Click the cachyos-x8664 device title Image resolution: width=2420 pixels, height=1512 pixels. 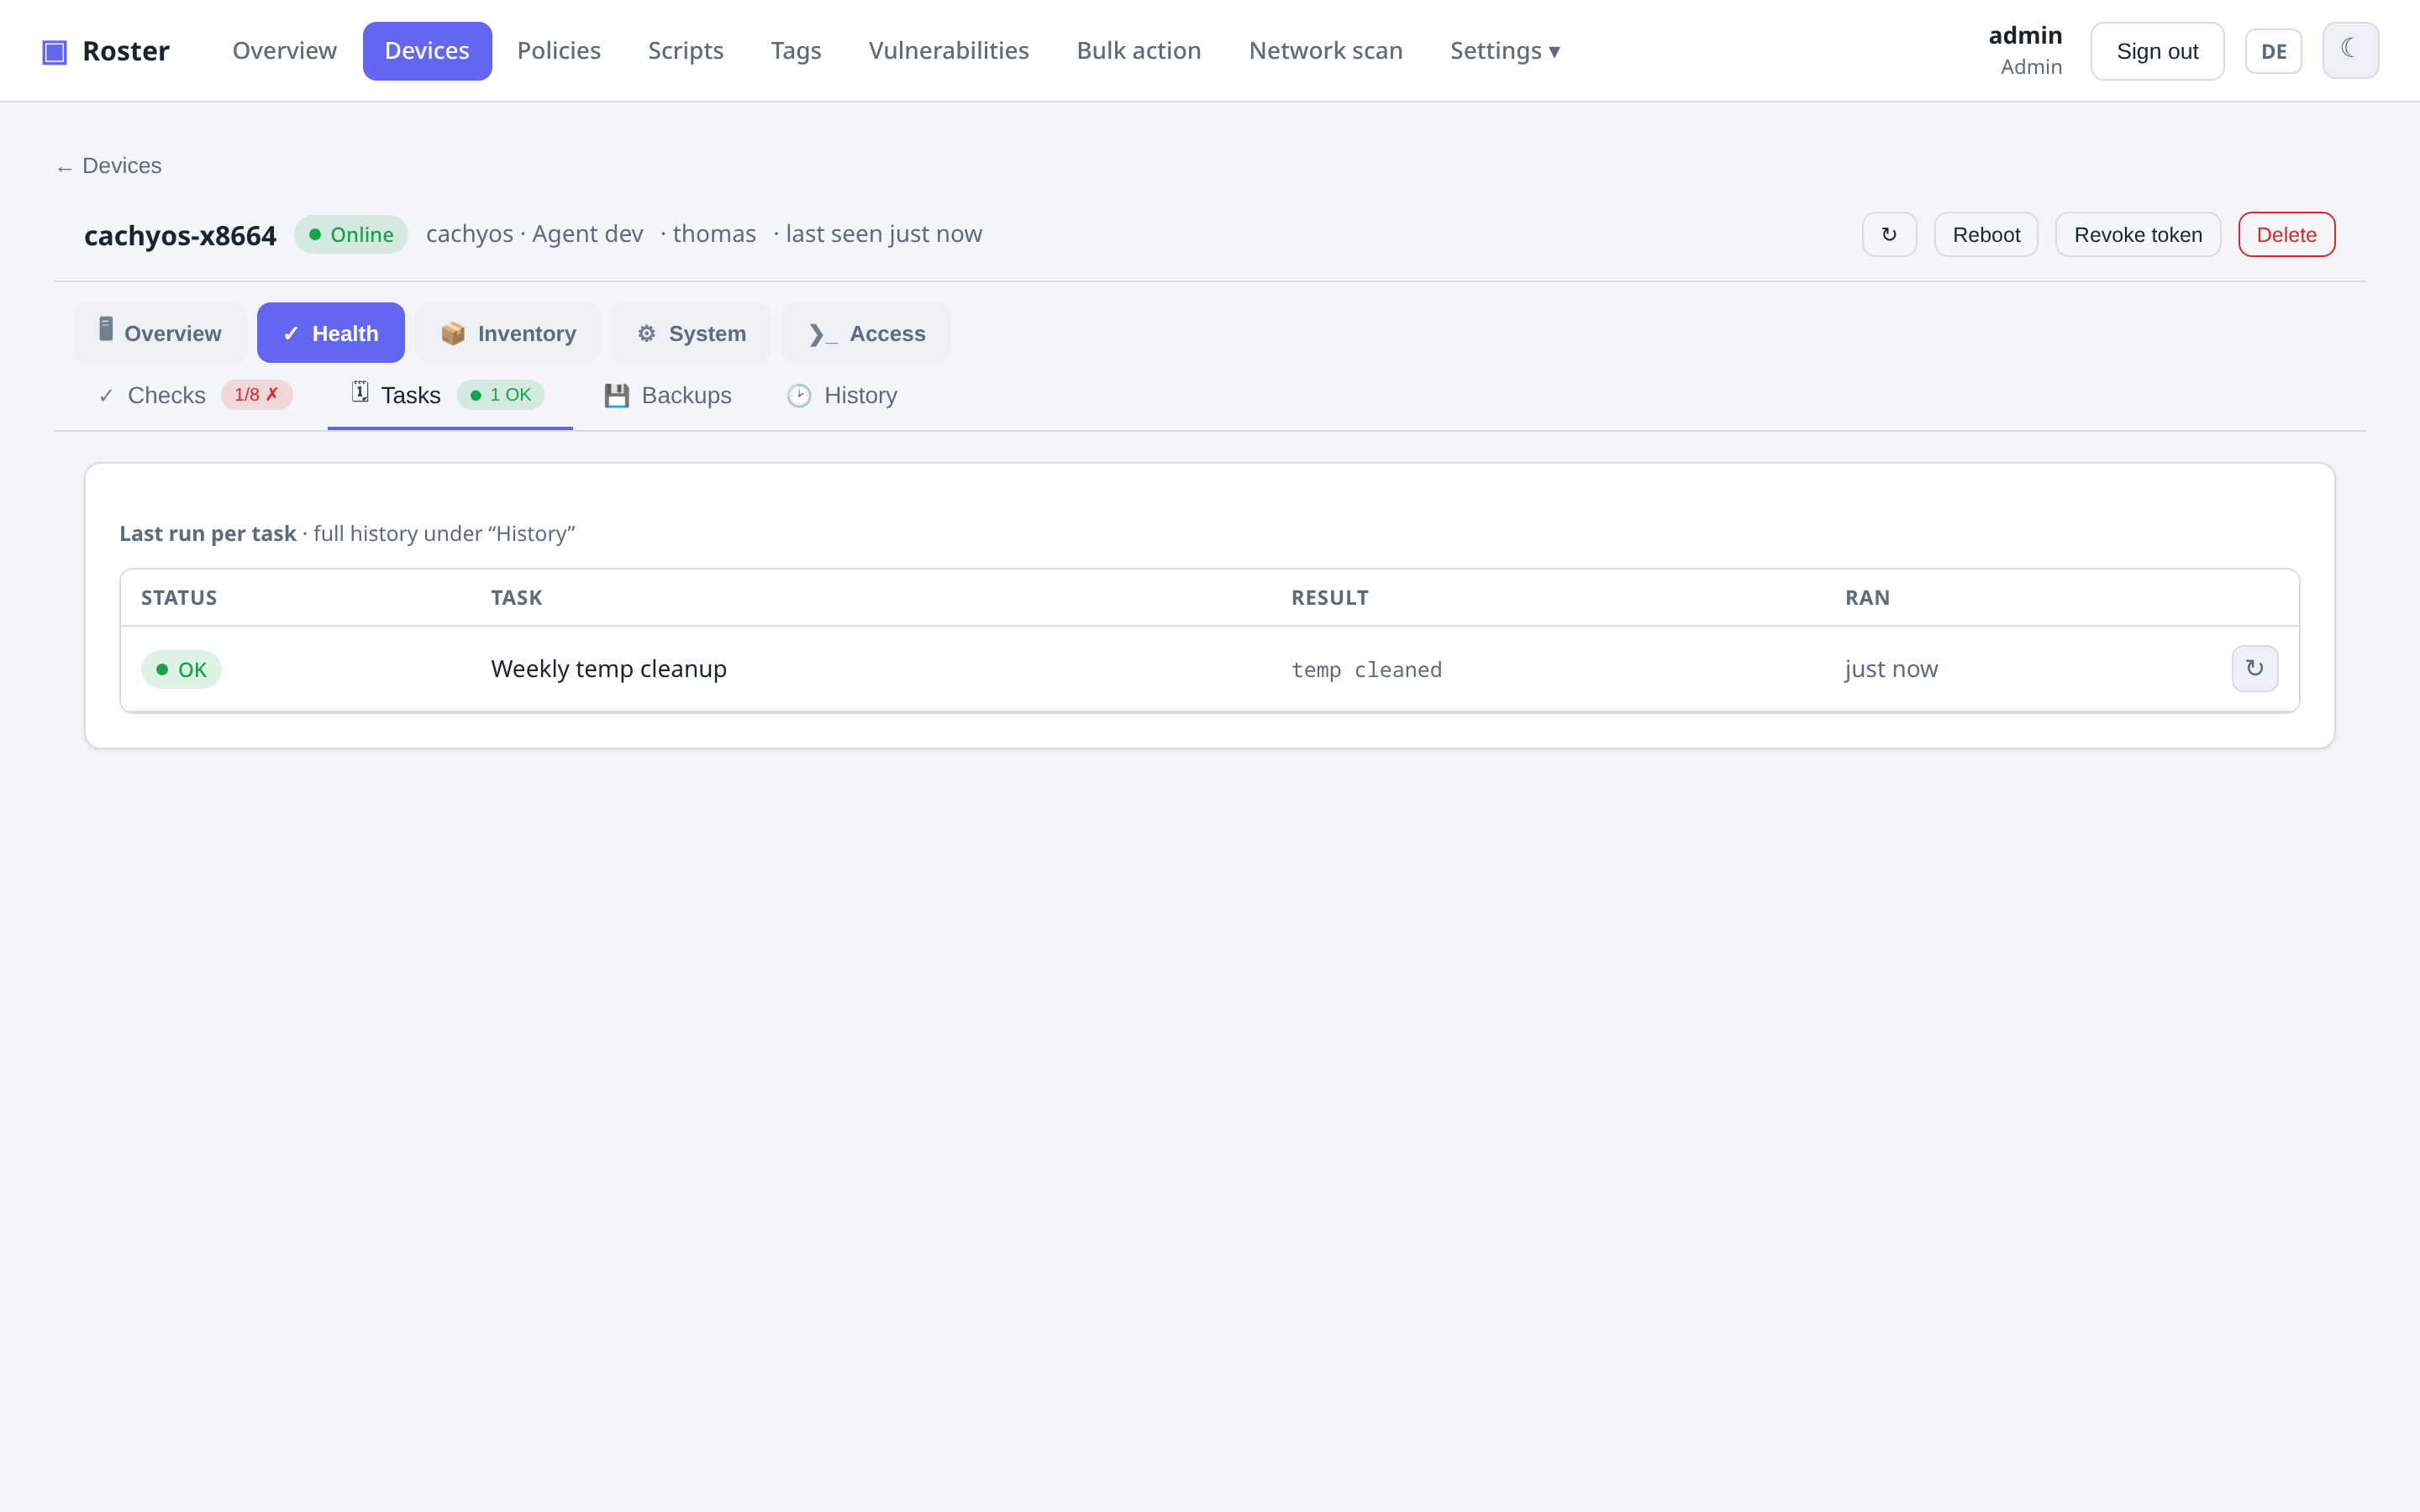click(x=180, y=235)
